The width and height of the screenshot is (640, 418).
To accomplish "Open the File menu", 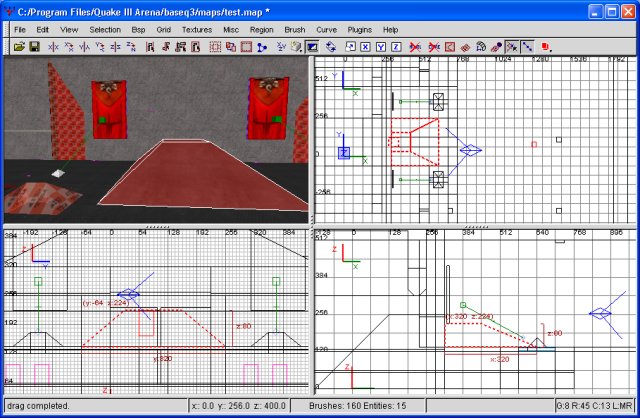I will [20, 30].
